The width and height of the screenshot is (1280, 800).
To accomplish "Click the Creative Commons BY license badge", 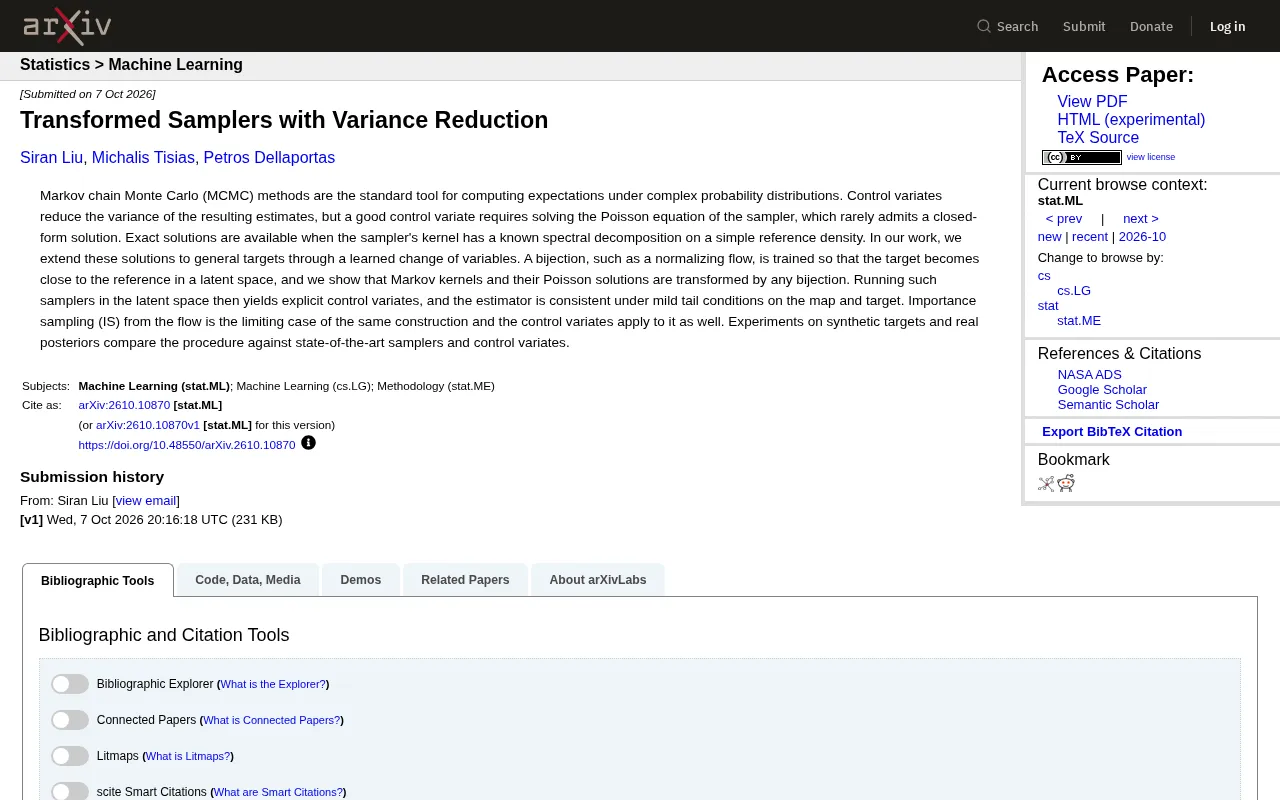I will [x=1081, y=157].
